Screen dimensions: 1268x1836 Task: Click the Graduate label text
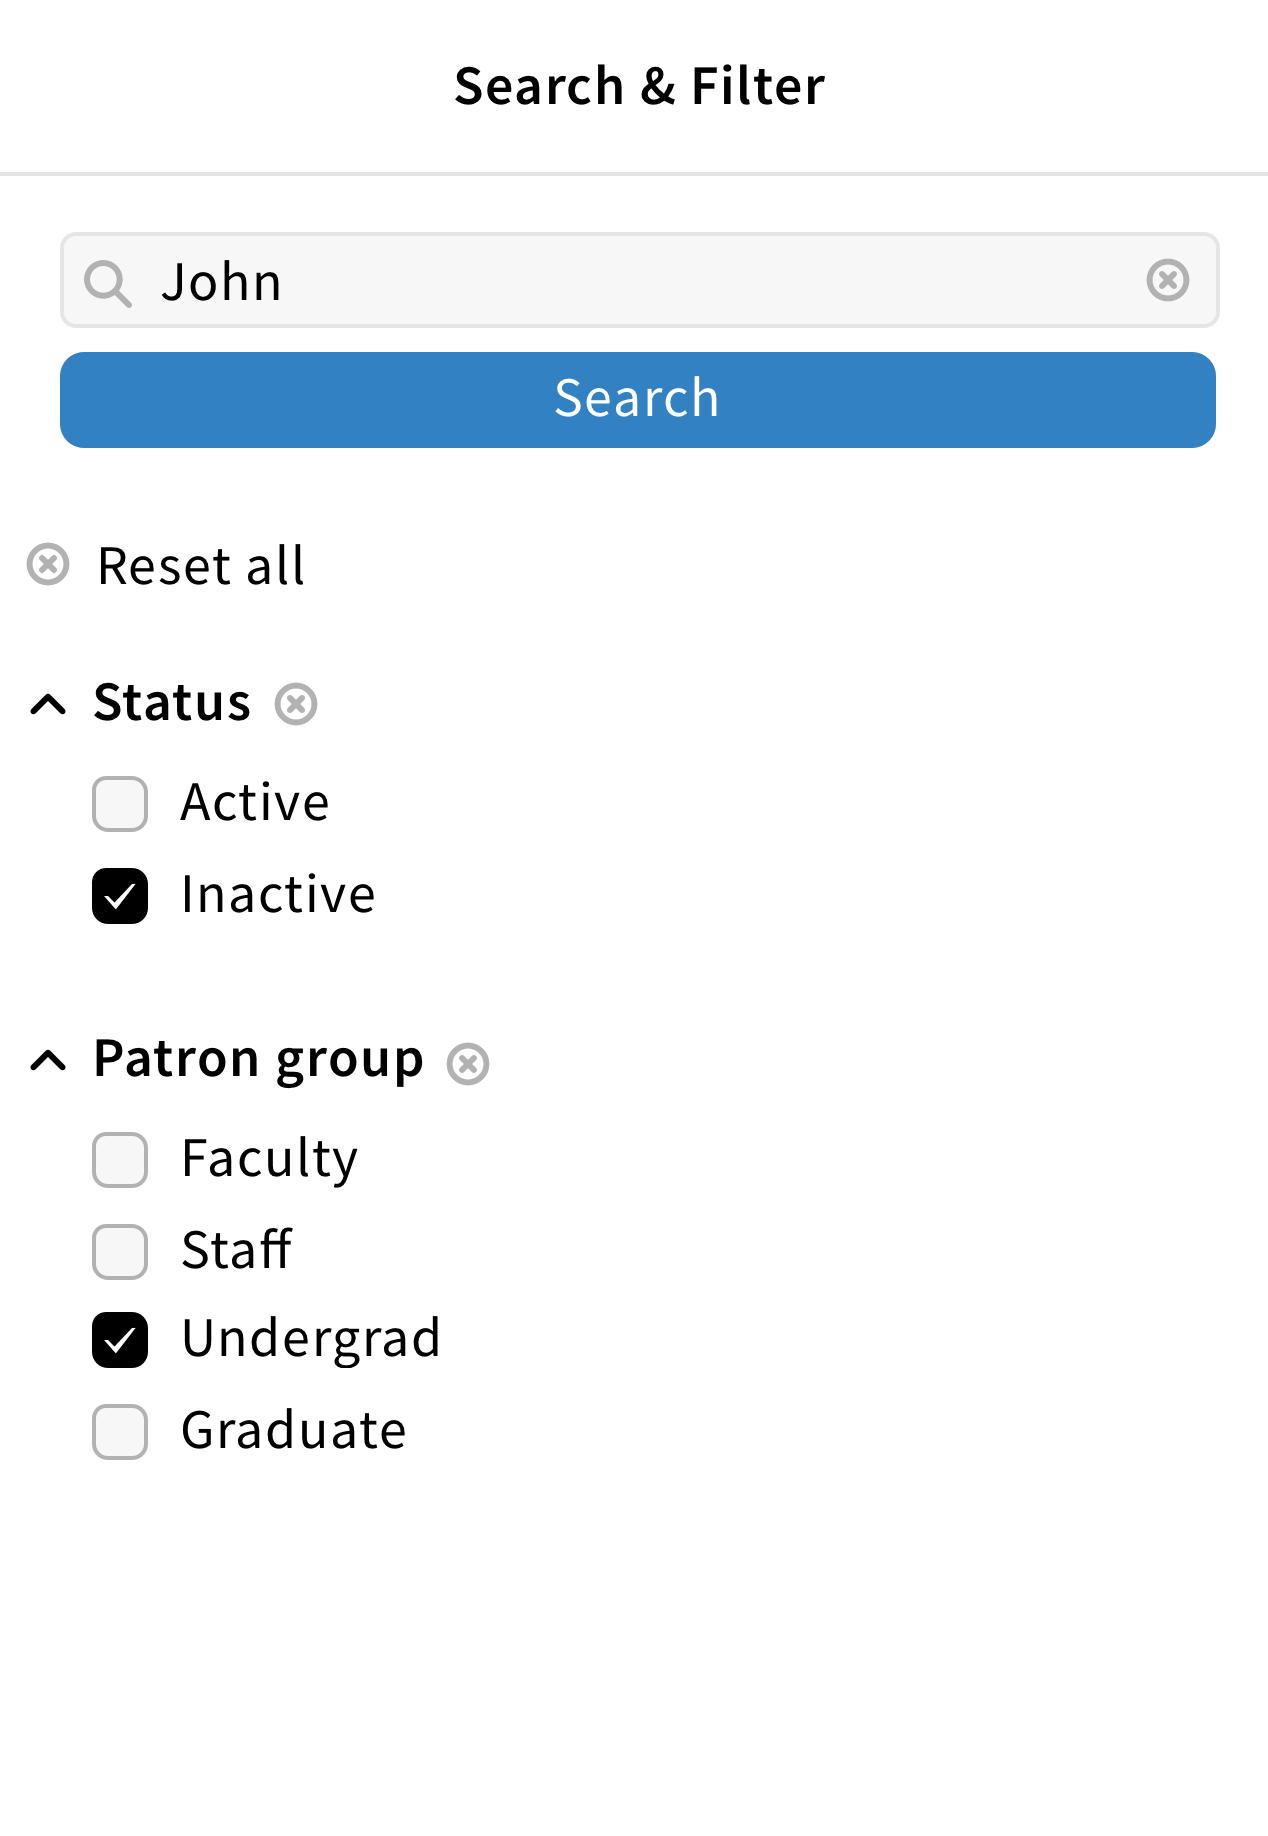point(294,1431)
